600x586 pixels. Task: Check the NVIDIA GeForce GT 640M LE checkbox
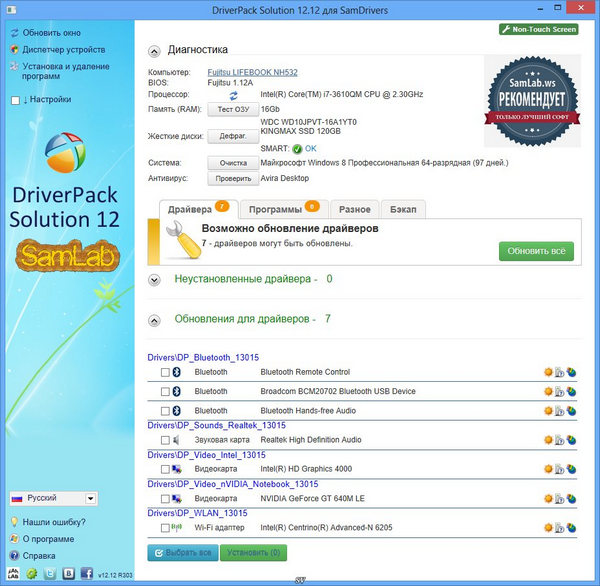tap(165, 499)
